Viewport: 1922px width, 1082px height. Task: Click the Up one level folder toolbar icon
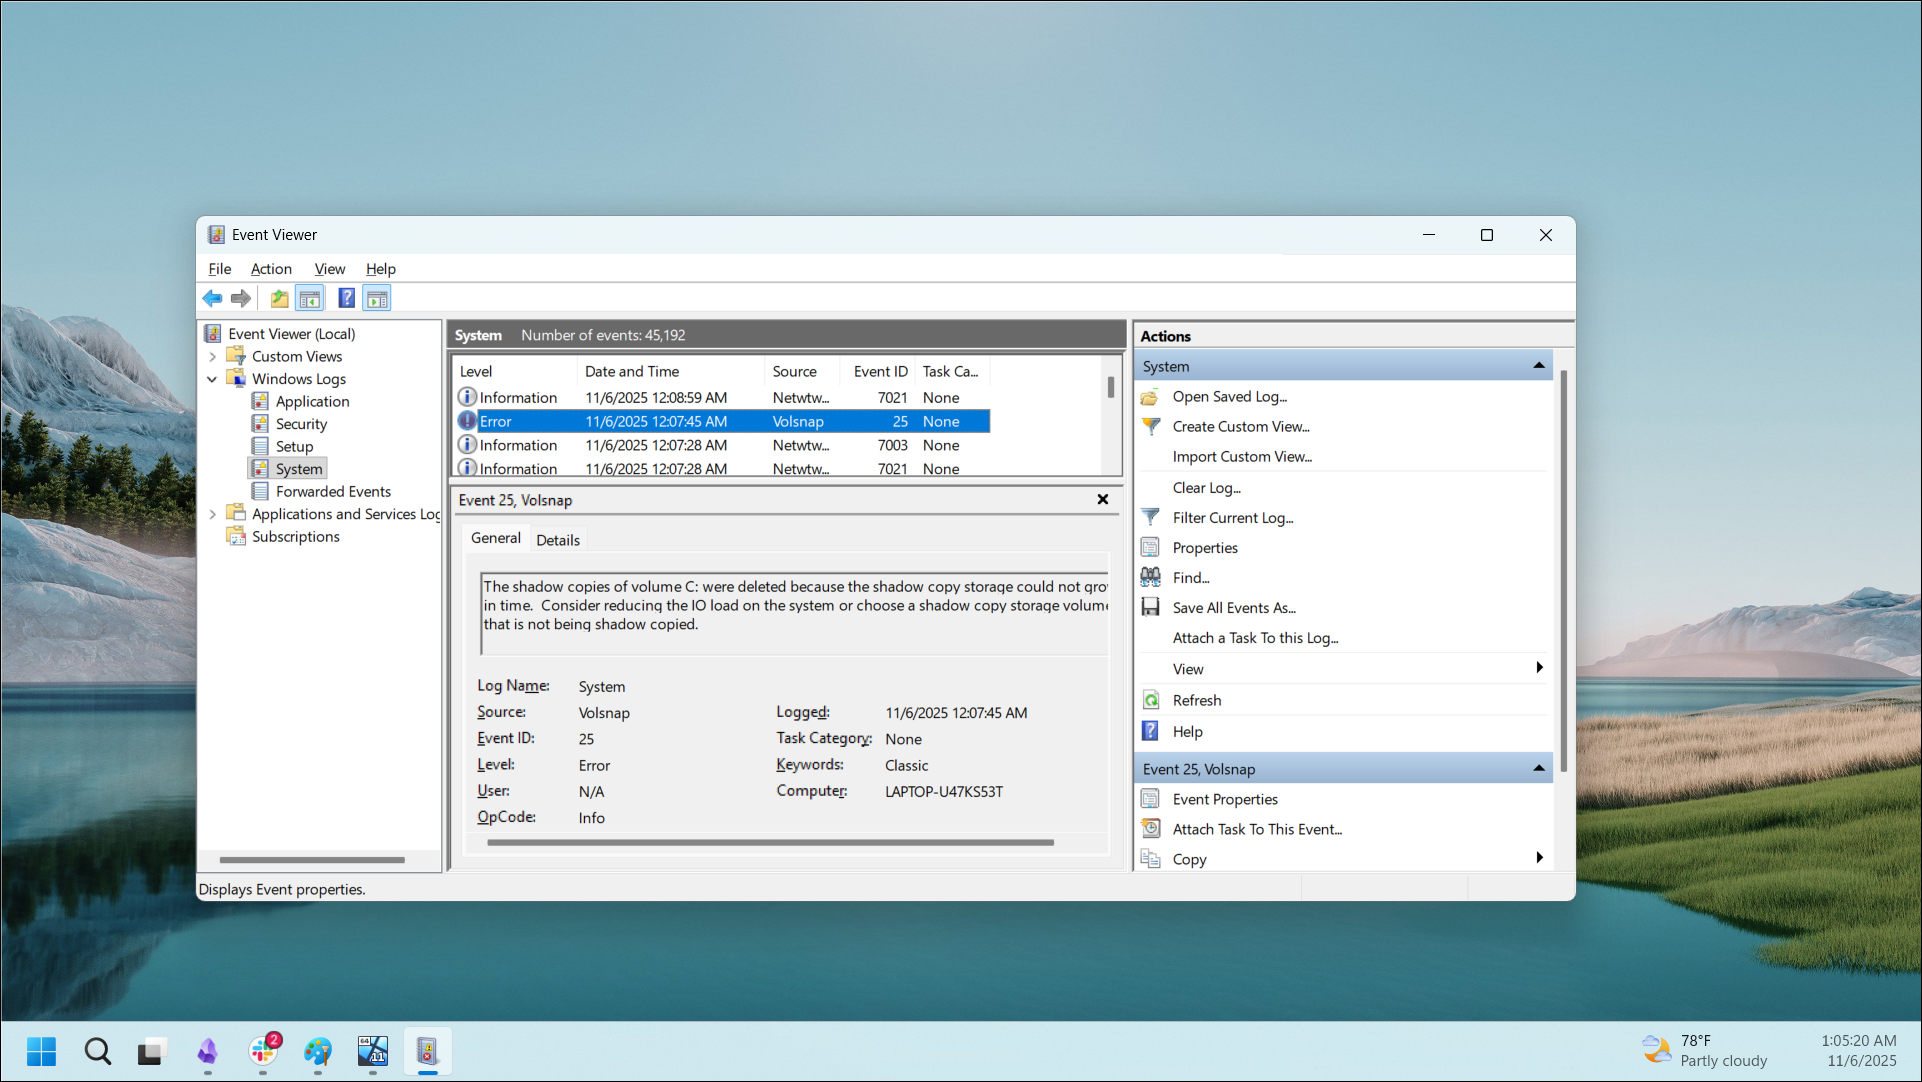[x=280, y=298]
